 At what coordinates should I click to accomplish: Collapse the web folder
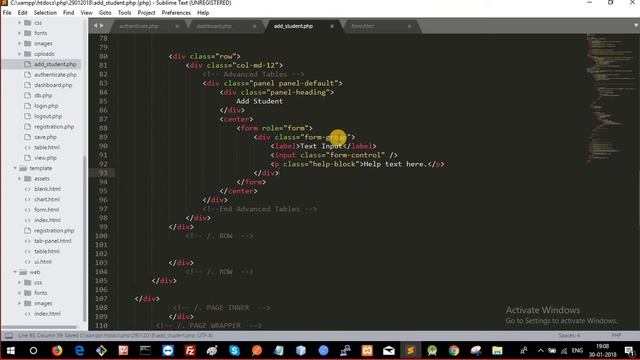click(x=15, y=272)
